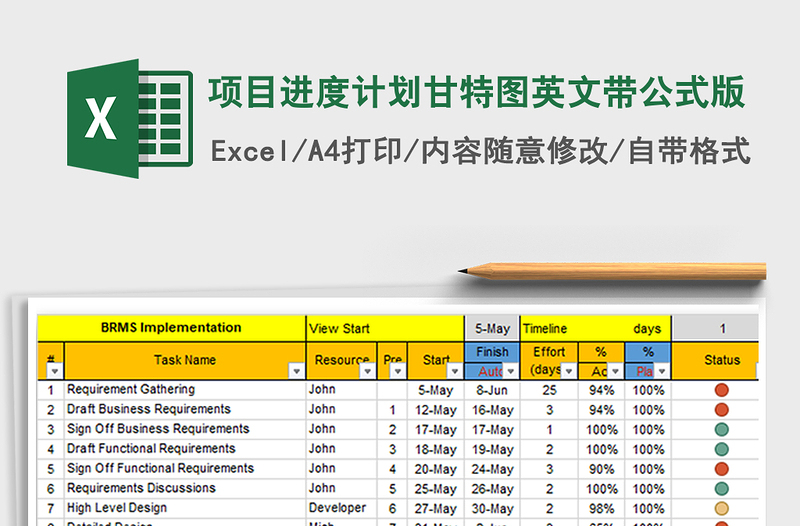
Task: Open the Effort days filter dropdown
Action: coord(567,371)
